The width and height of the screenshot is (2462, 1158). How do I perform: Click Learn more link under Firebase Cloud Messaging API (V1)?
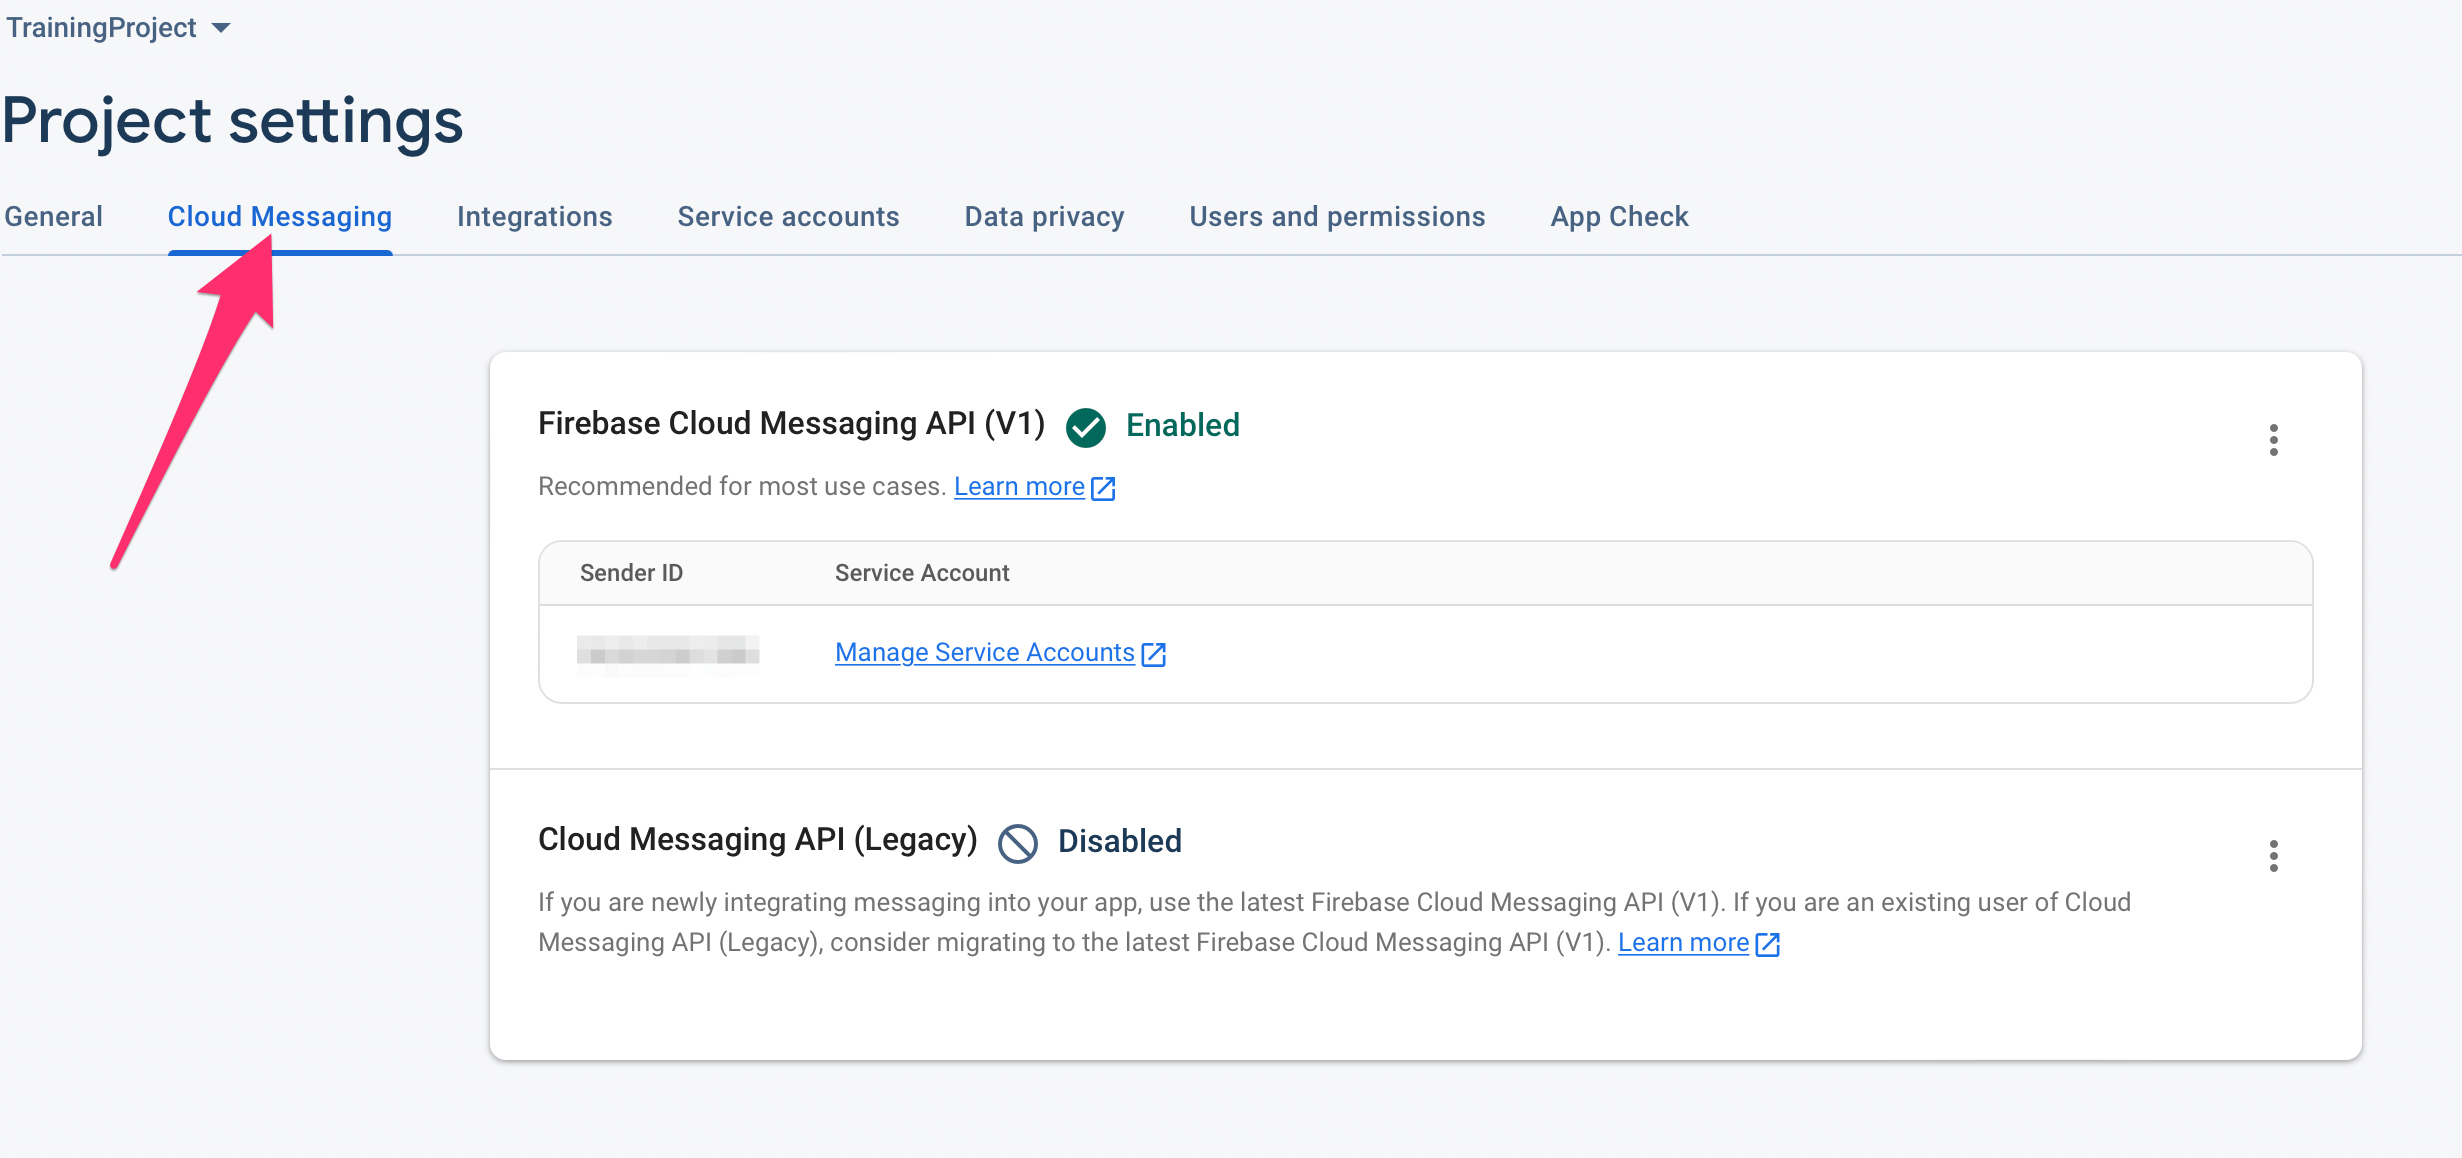click(1019, 487)
